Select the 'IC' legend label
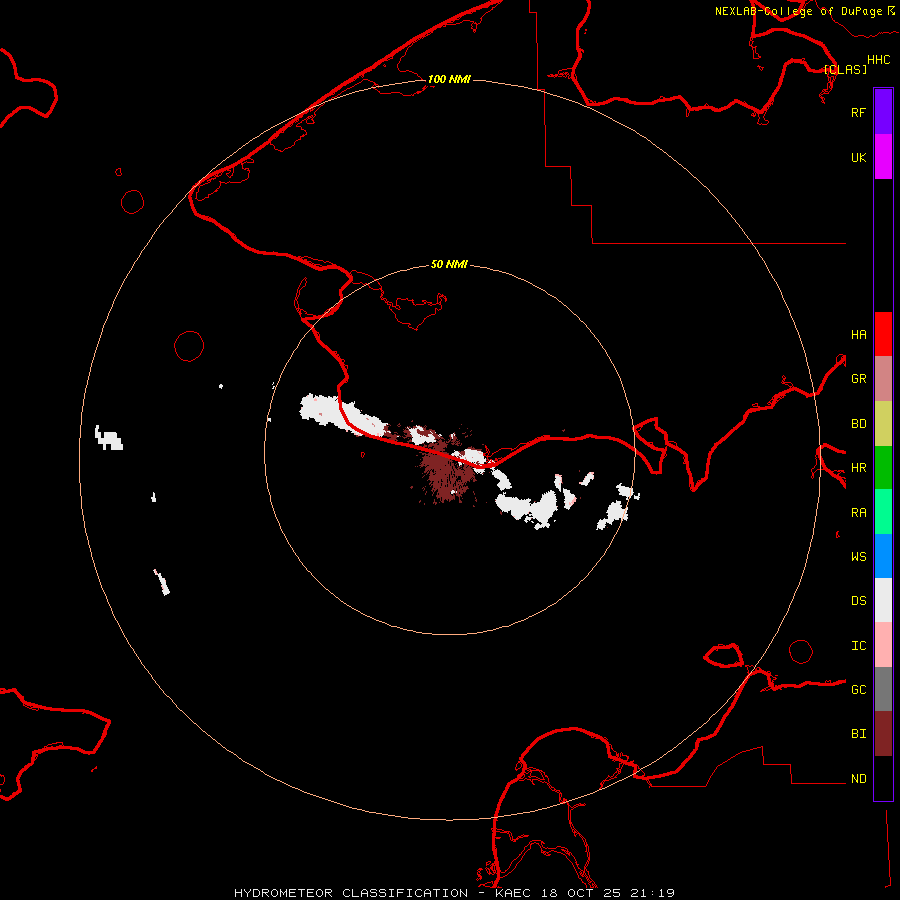900x900 pixels. pos(858,645)
